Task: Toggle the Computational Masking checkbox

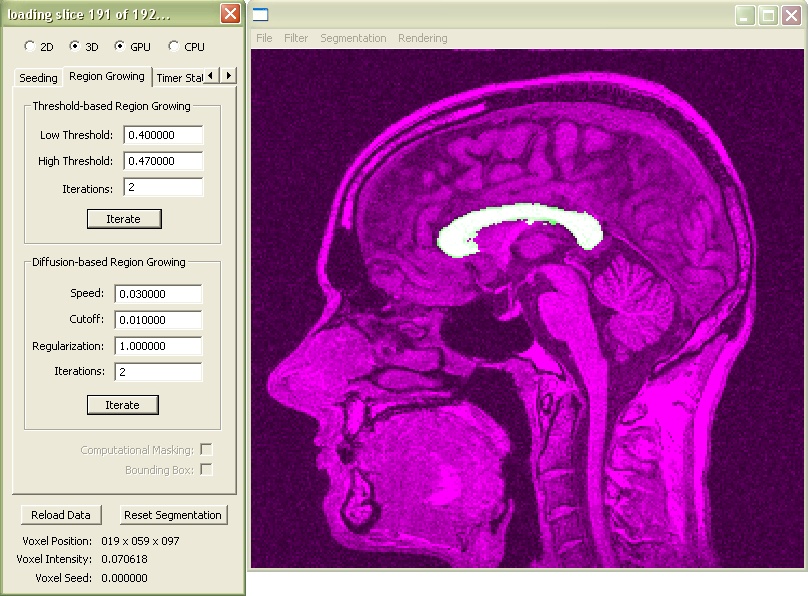Action: pos(206,450)
